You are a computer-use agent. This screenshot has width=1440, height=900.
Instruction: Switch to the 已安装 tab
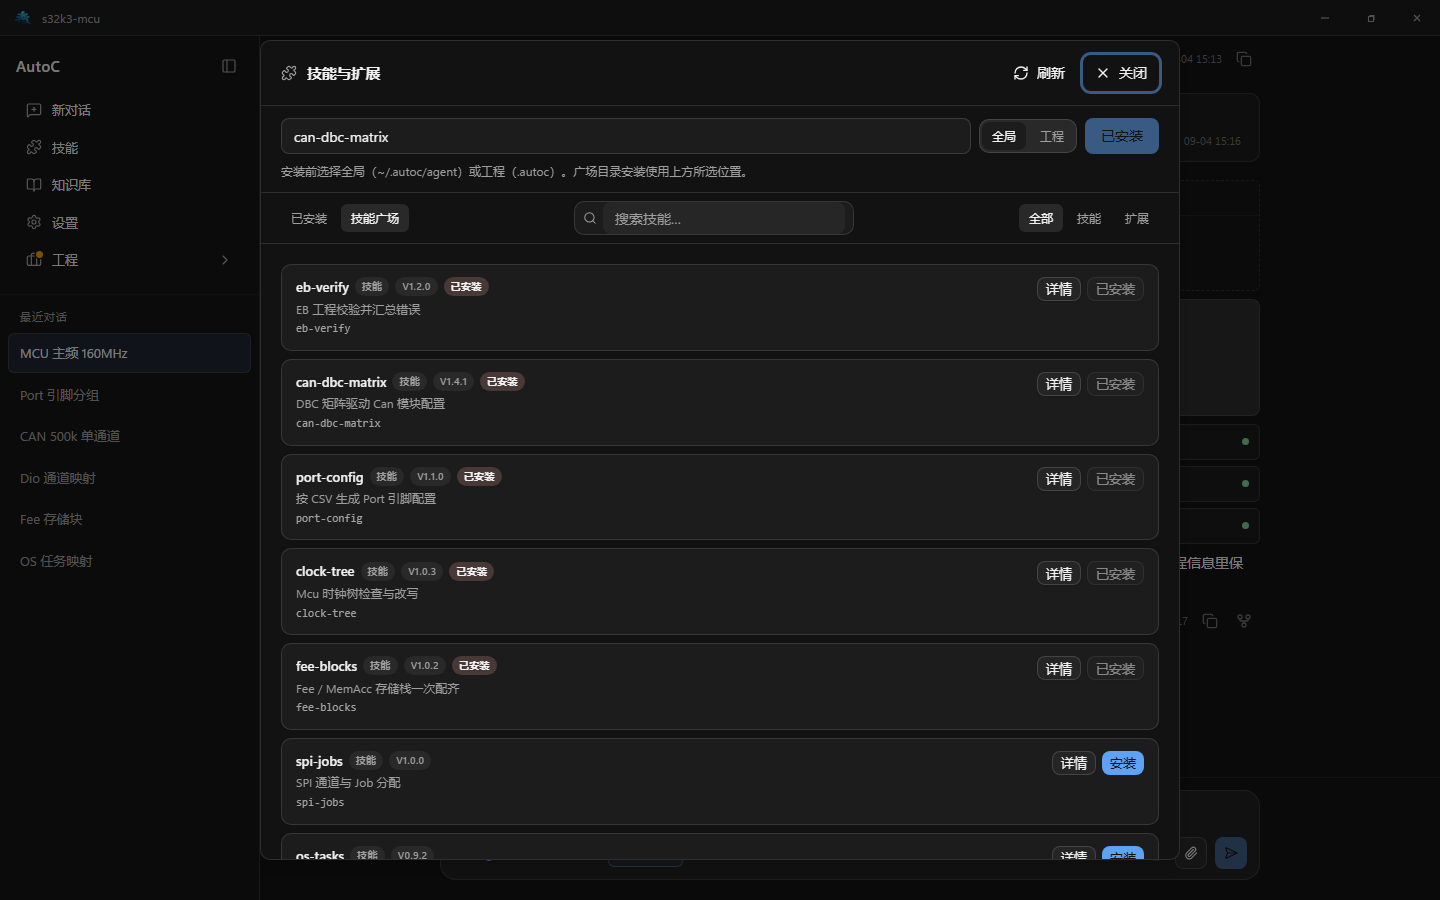(x=309, y=218)
